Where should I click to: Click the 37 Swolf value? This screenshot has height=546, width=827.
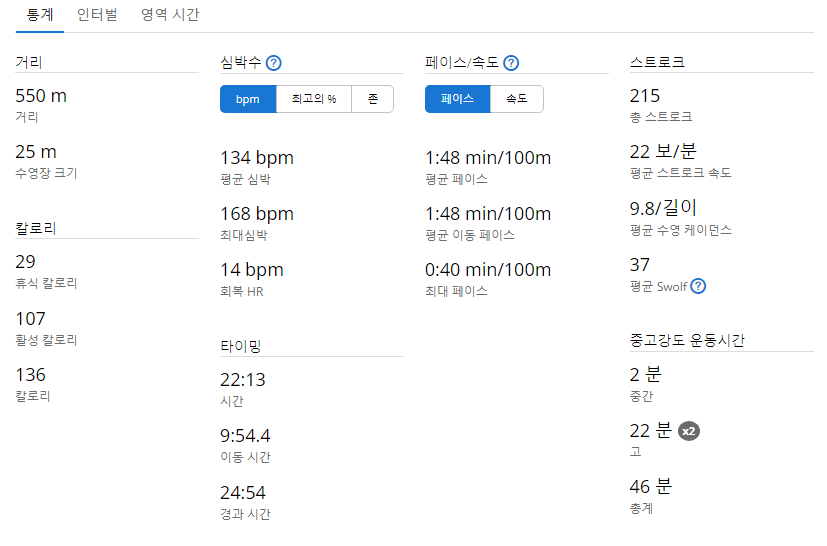(640, 265)
